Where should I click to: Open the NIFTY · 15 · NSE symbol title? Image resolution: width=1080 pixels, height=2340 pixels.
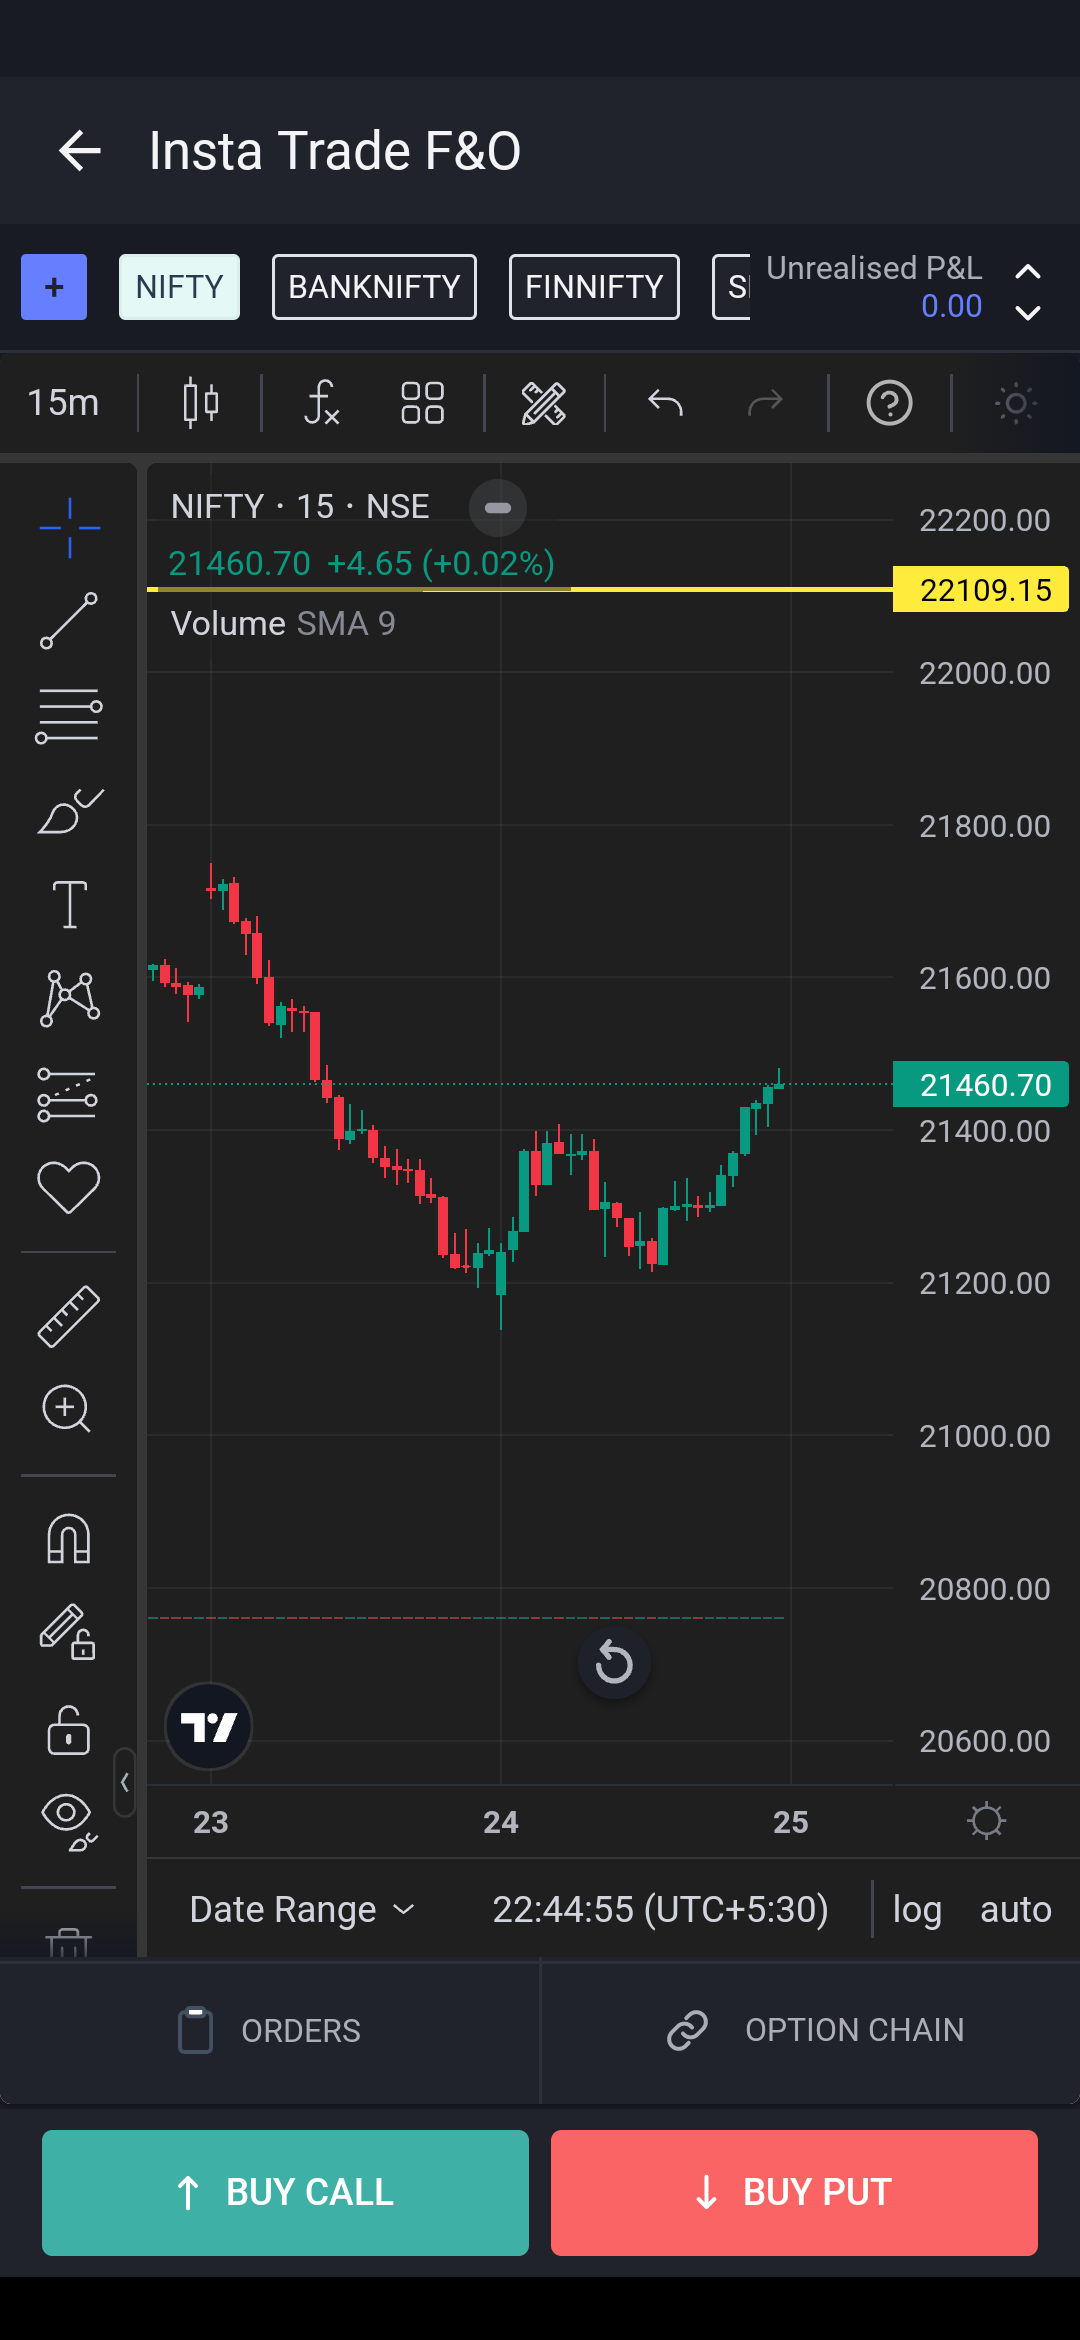pos(300,507)
